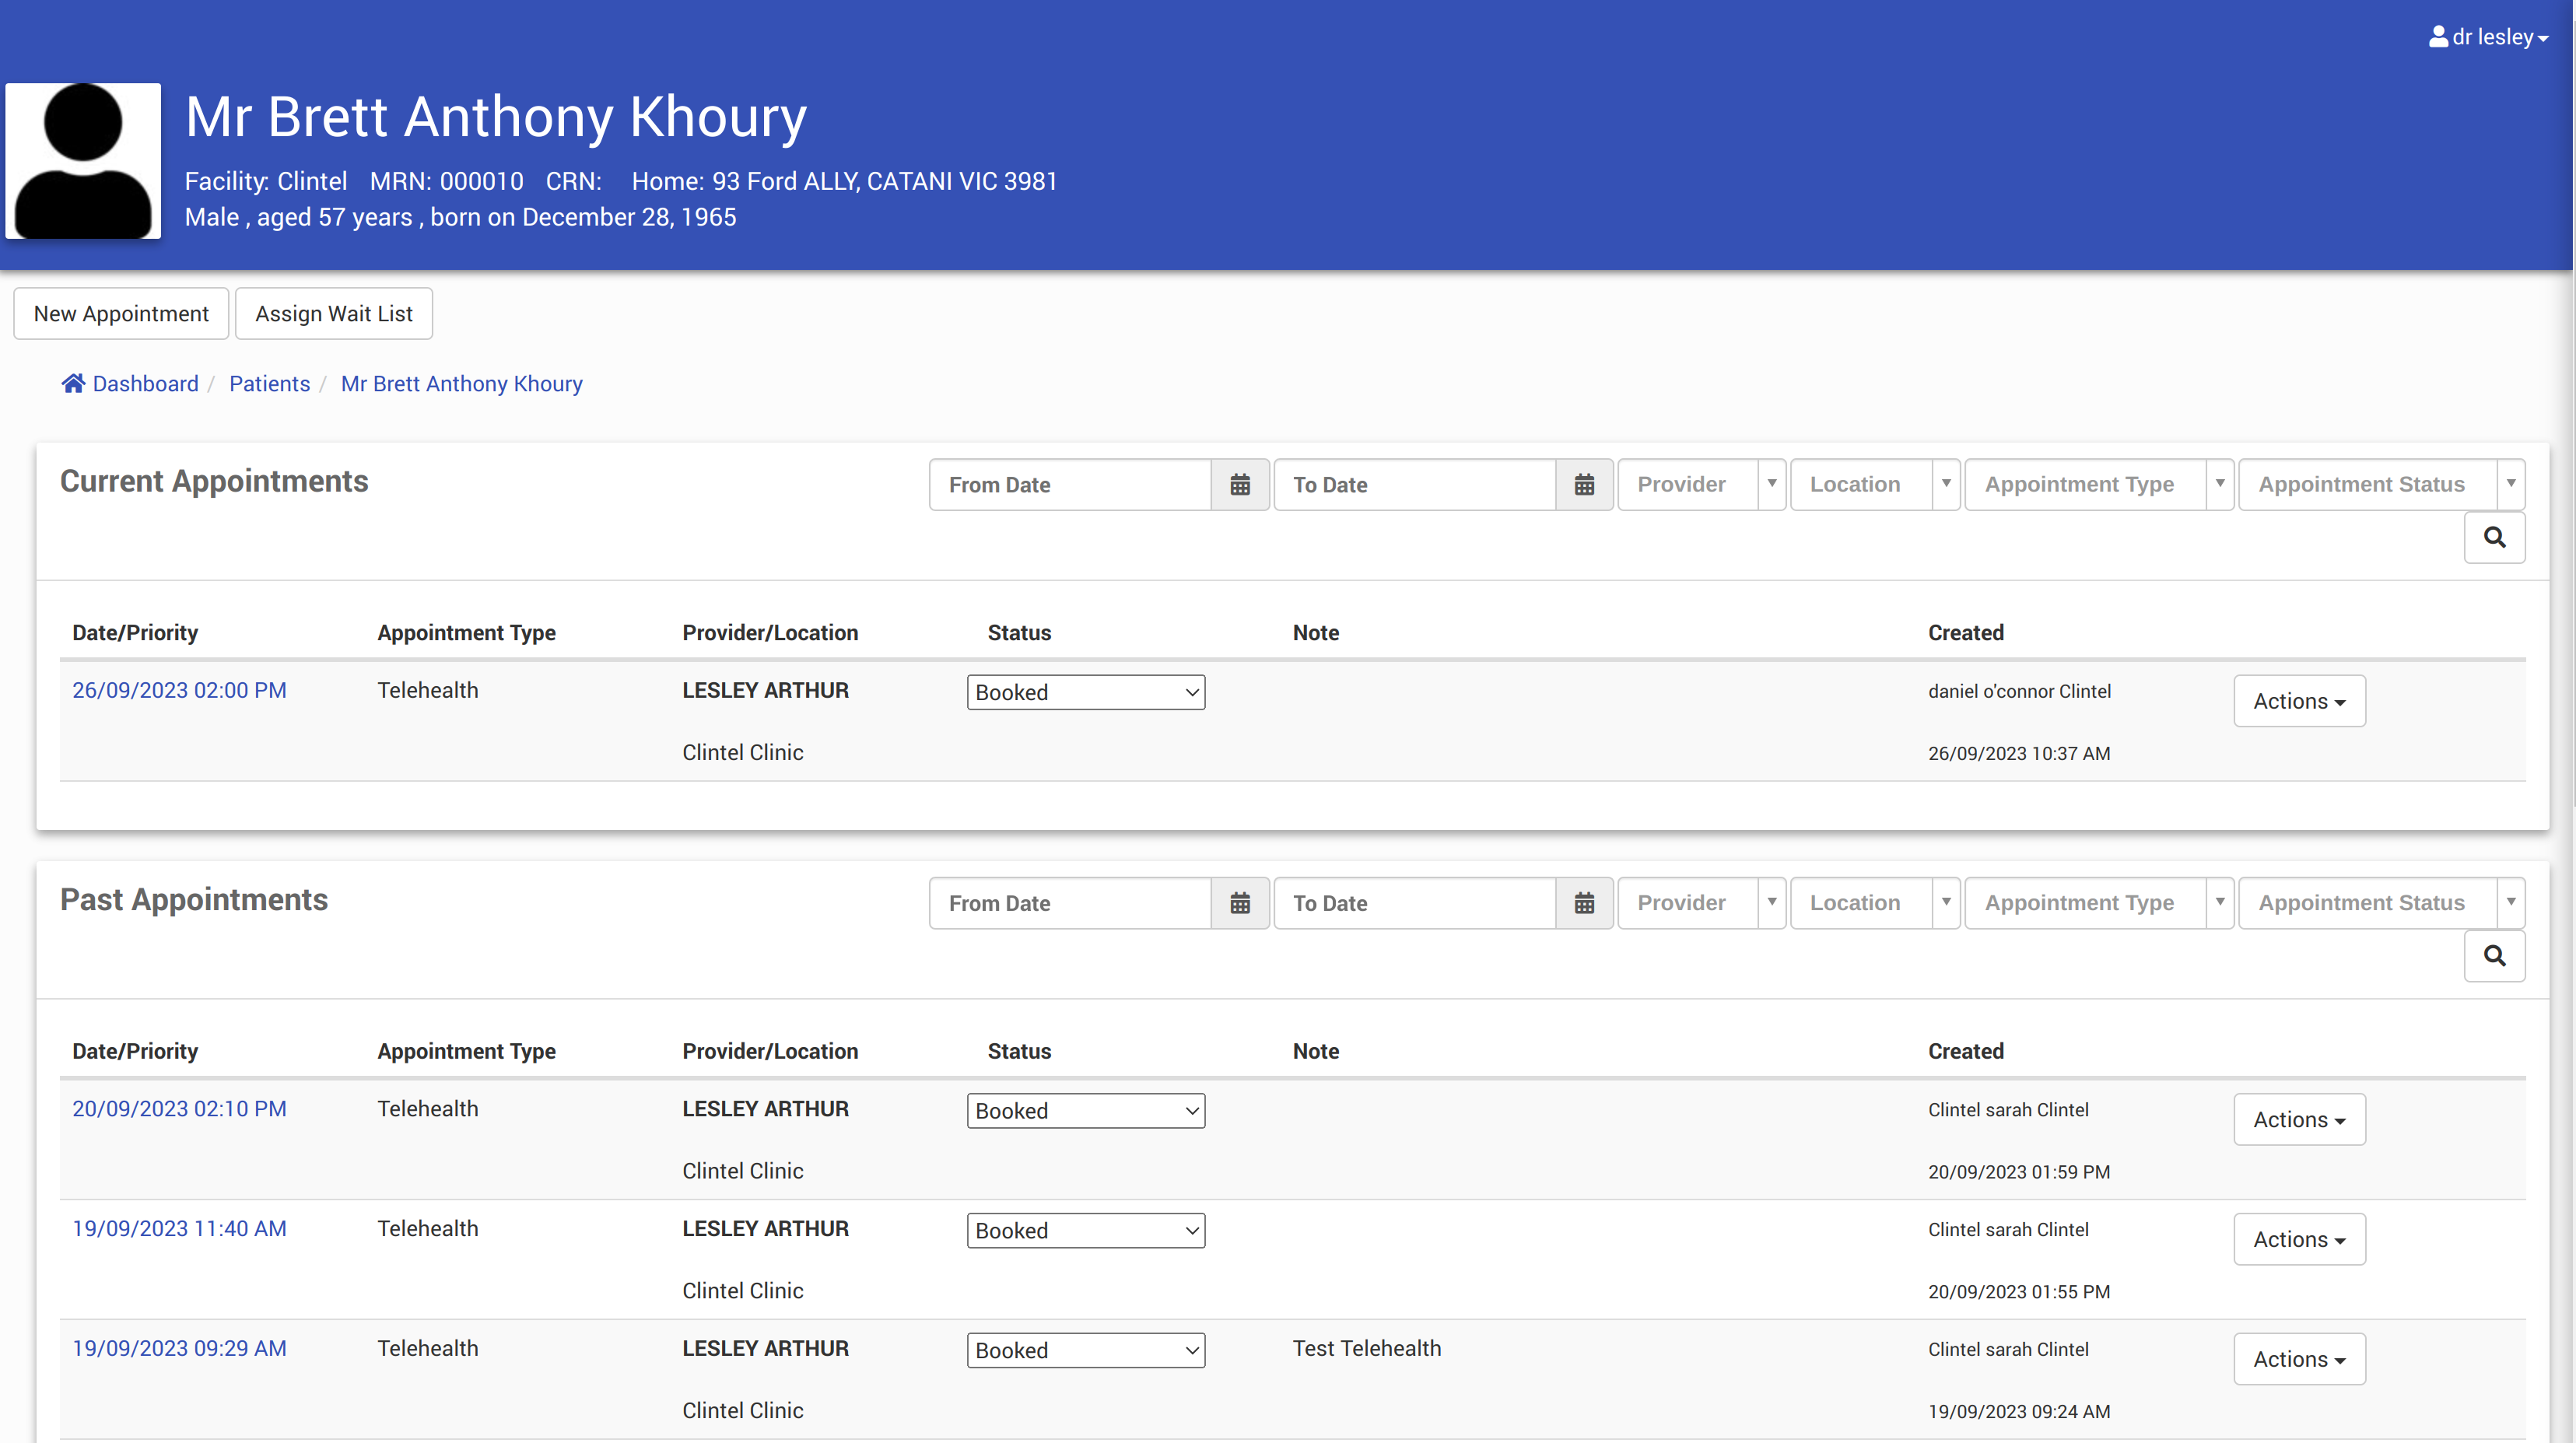
Task: Go to Patients breadcrumb link
Action: (x=269, y=384)
